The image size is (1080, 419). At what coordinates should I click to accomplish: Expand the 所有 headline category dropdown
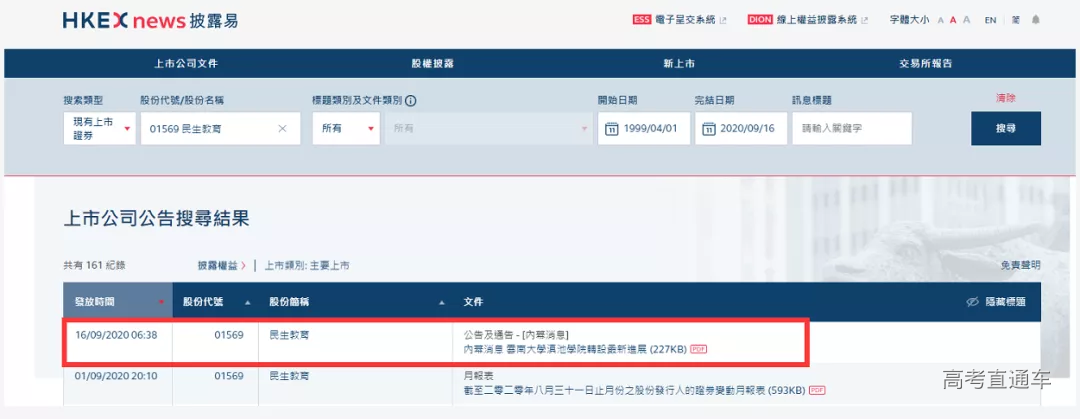coord(345,128)
